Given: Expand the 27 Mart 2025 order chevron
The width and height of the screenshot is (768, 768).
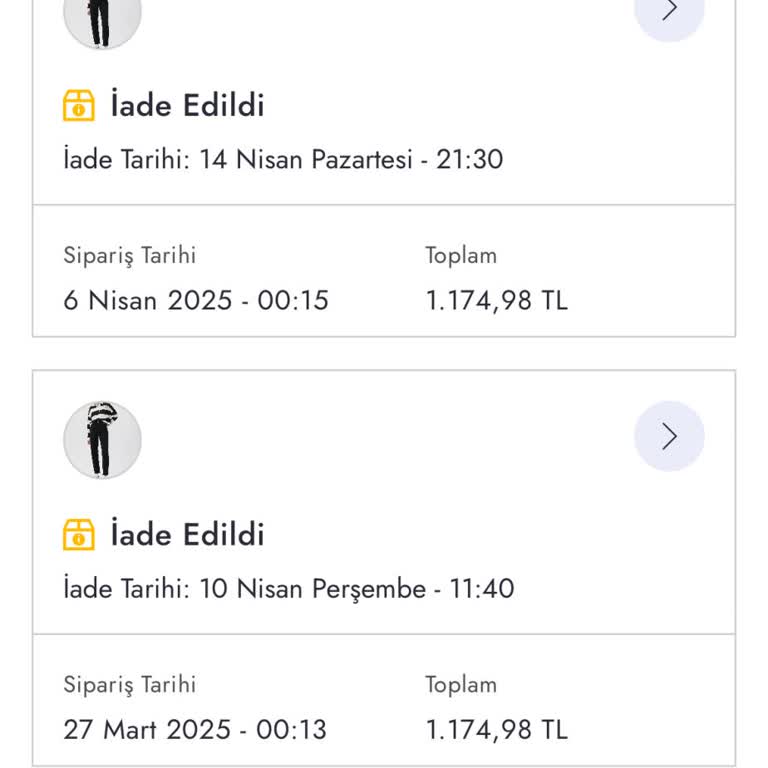Looking at the screenshot, I should [x=669, y=437].
